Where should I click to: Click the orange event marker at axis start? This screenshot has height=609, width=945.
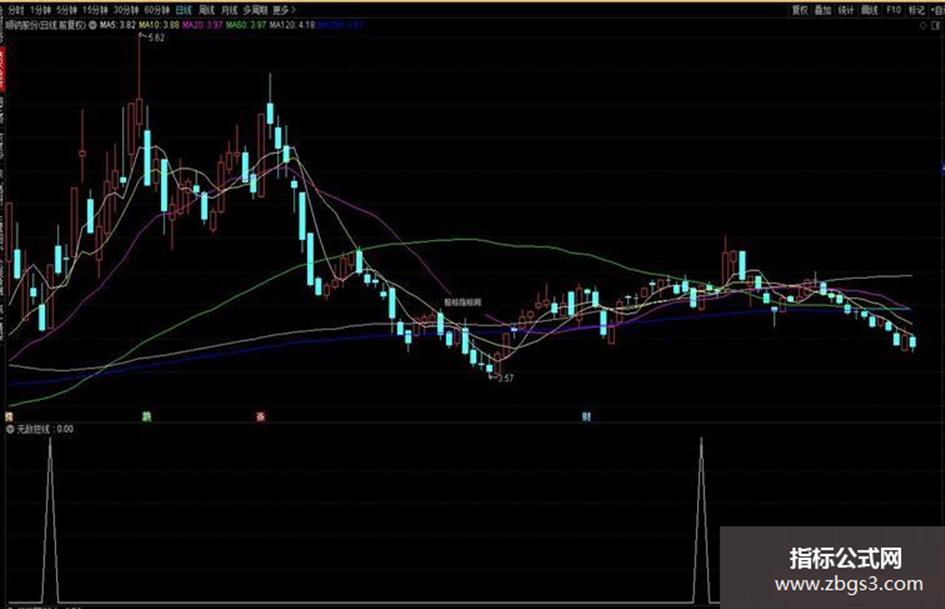(9, 416)
